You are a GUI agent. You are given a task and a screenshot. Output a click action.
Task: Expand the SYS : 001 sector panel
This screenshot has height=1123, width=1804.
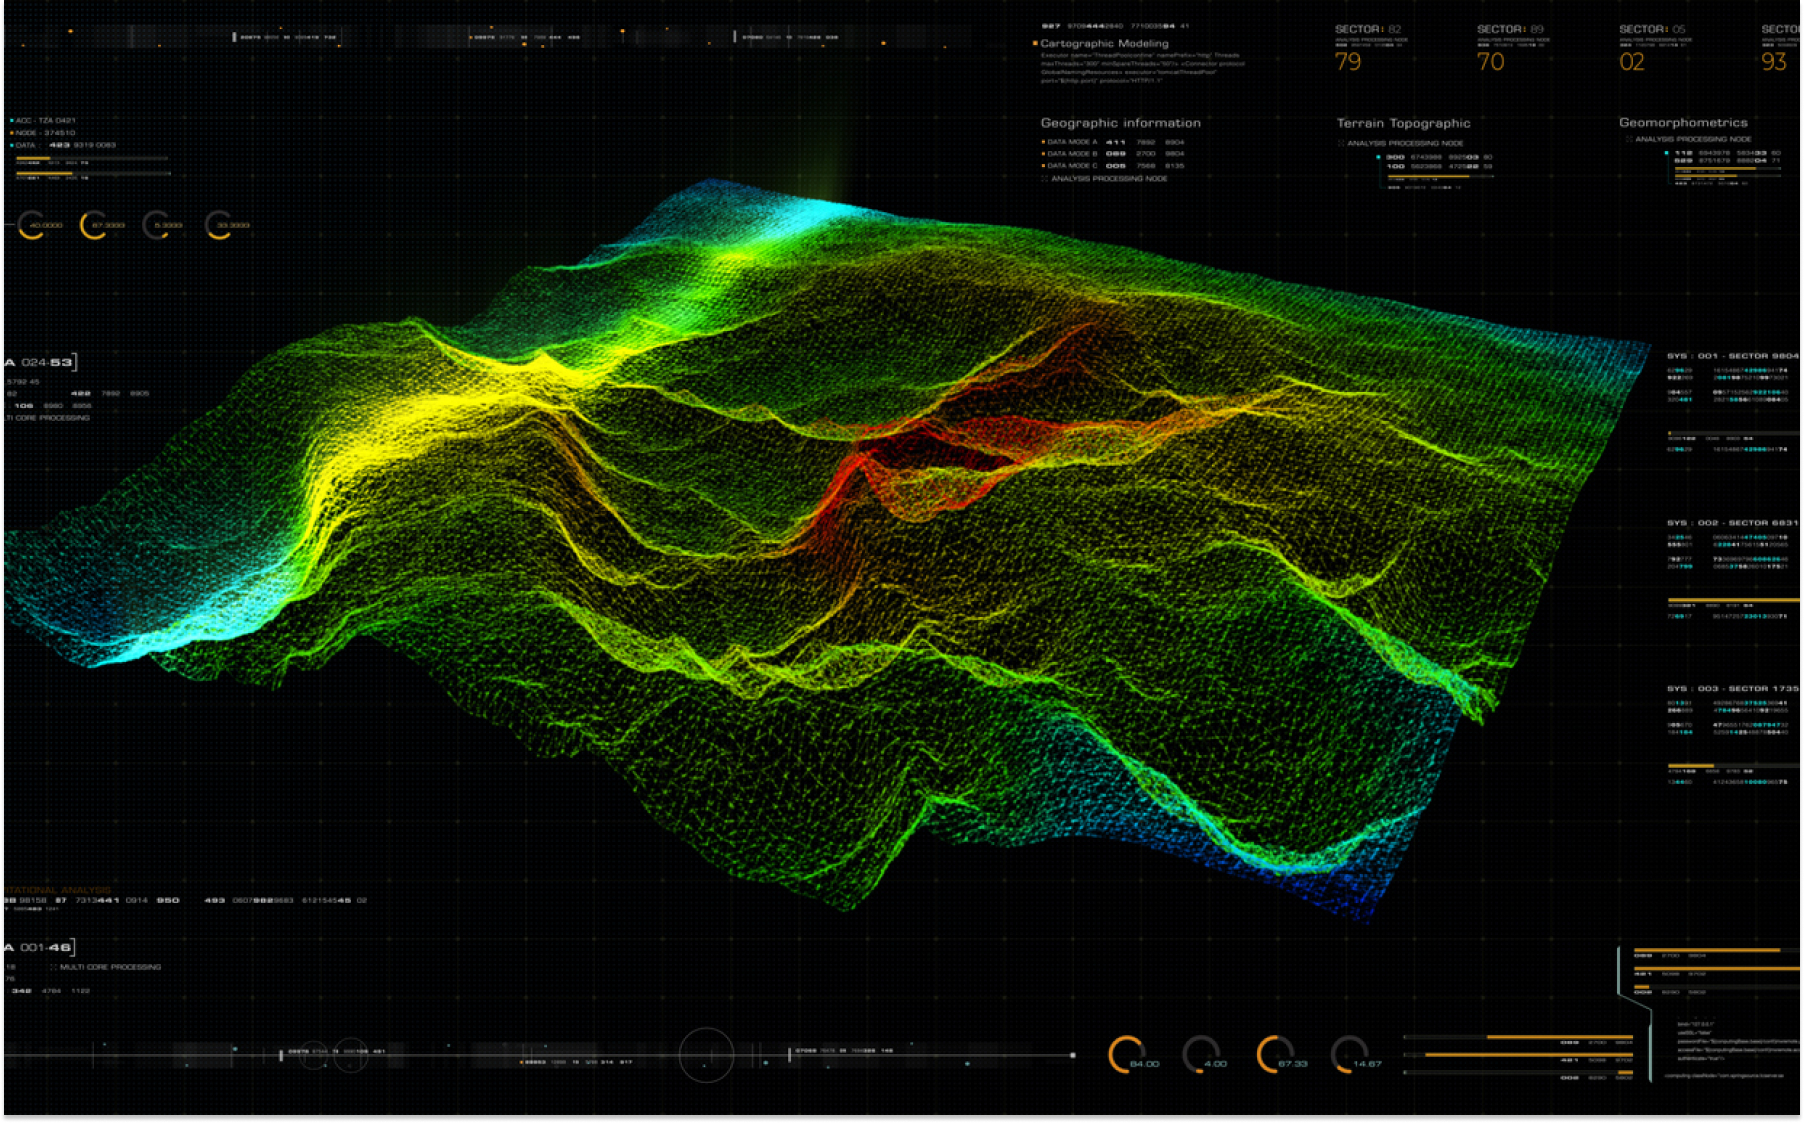coord(1731,356)
